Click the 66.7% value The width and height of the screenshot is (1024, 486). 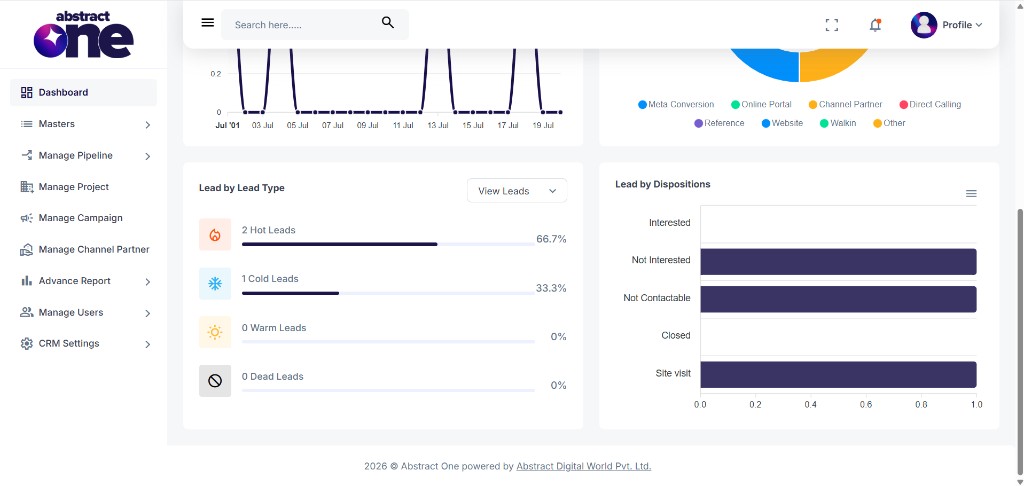click(551, 239)
